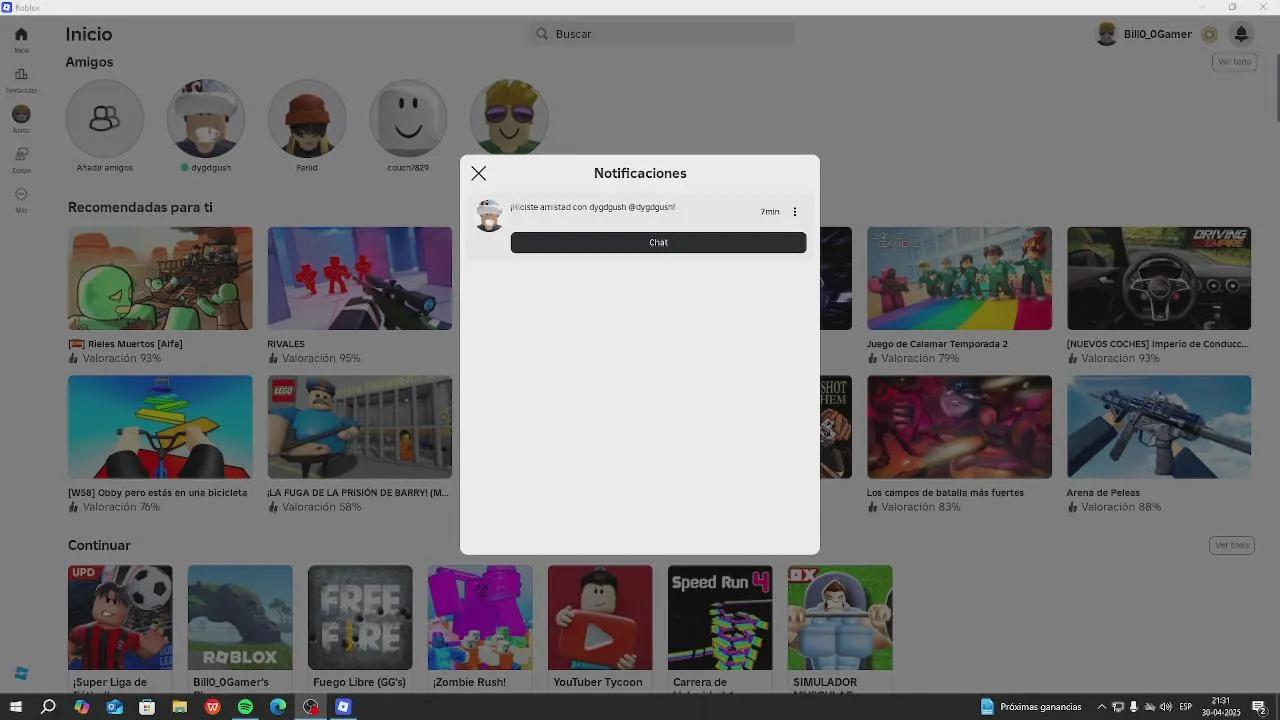
Task: Click the notifications bell icon
Action: point(1241,34)
